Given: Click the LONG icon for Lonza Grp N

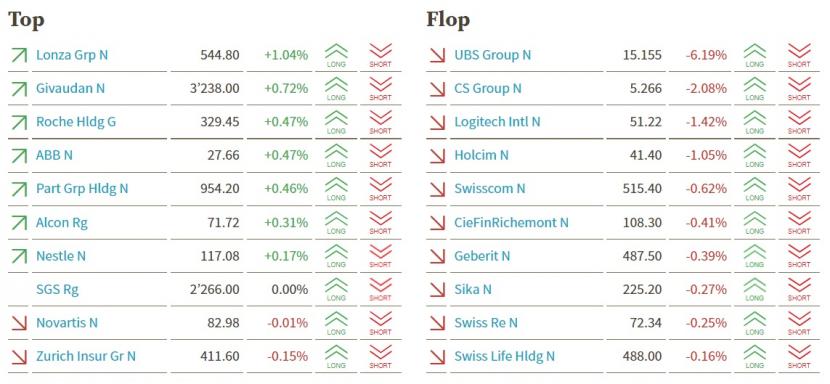Looking at the screenshot, I should 336,55.
